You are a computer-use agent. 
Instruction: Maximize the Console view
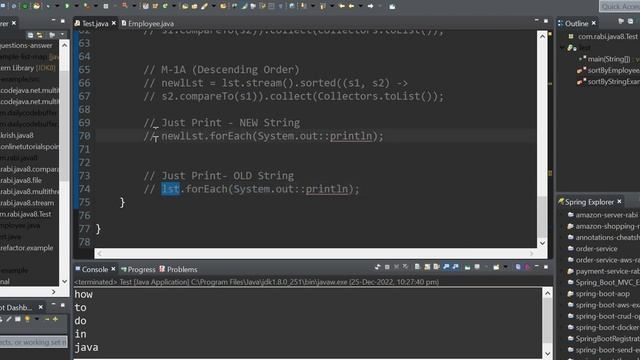point(546,267)
